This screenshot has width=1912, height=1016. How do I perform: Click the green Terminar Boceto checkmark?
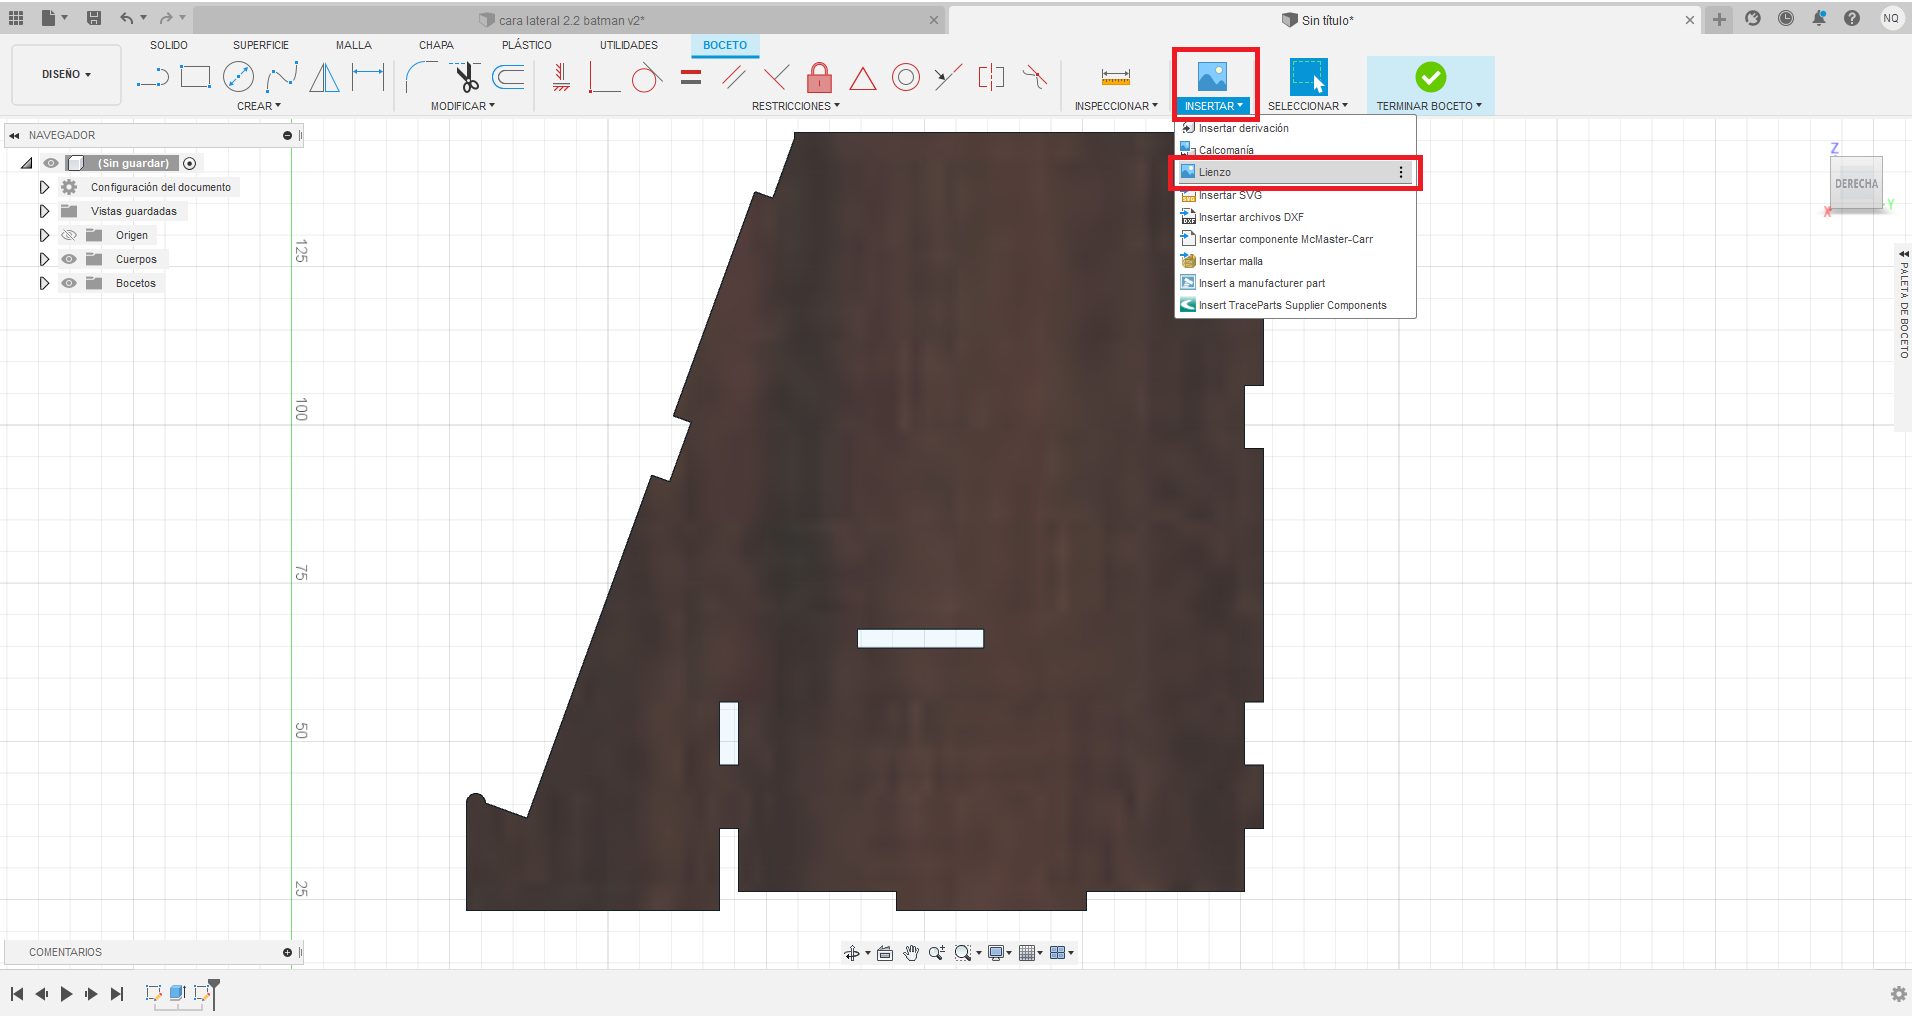tap(1430, 77)
